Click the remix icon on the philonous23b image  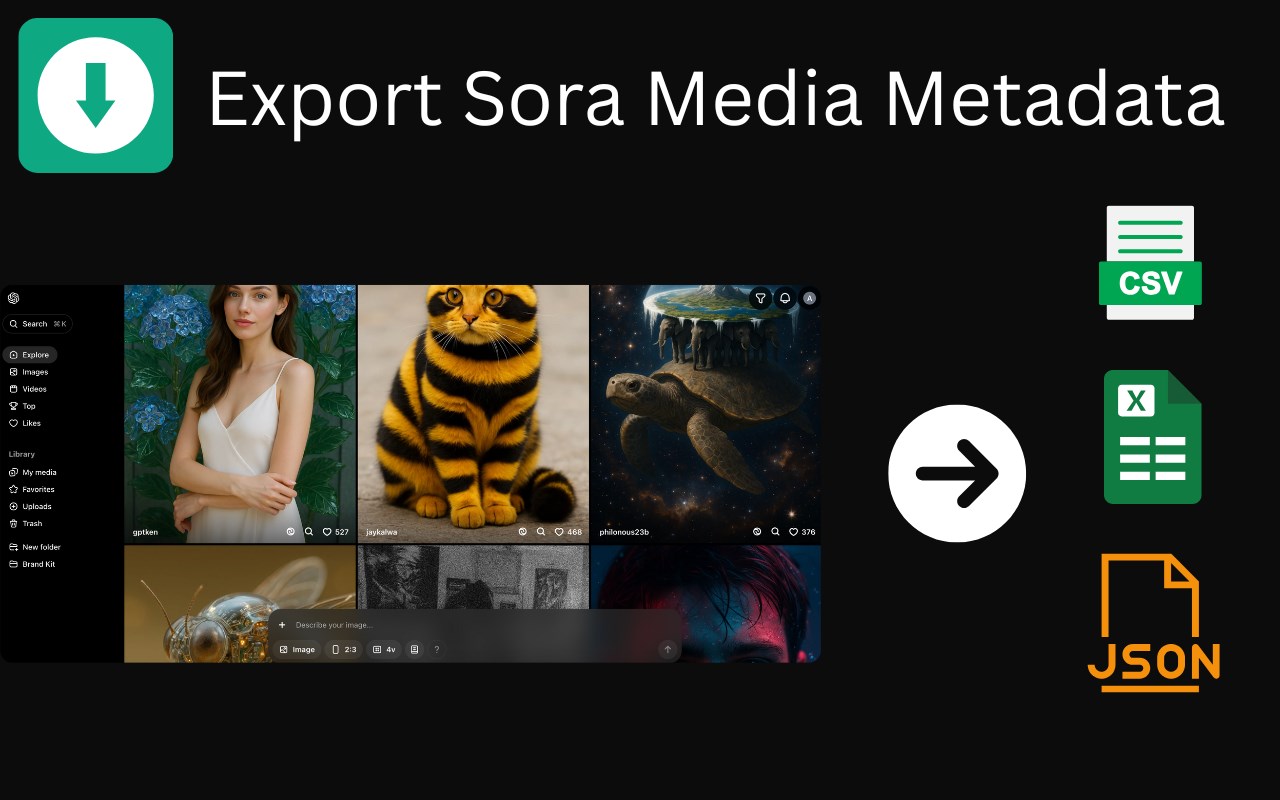[x=757, y=532]
